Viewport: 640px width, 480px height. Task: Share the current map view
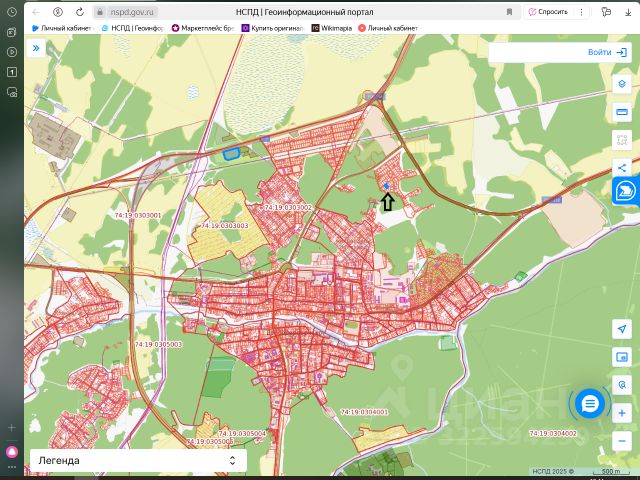pyautogui.click(x=622, y=168)
